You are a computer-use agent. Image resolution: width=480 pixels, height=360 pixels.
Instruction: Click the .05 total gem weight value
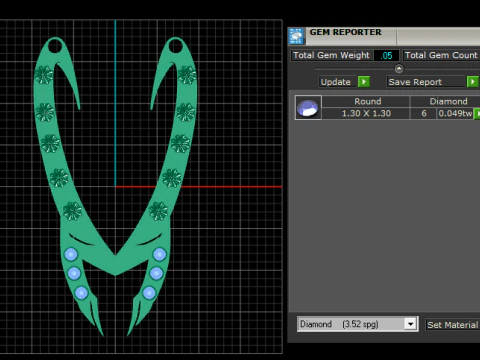coord(386,56)
